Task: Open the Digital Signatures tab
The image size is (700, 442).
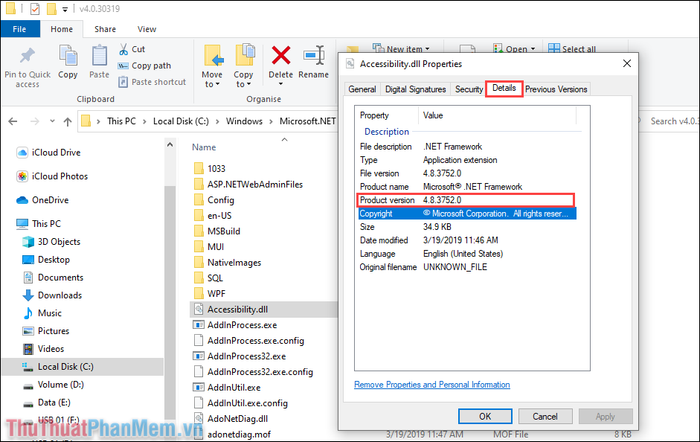Action: (x=415, y=89)
